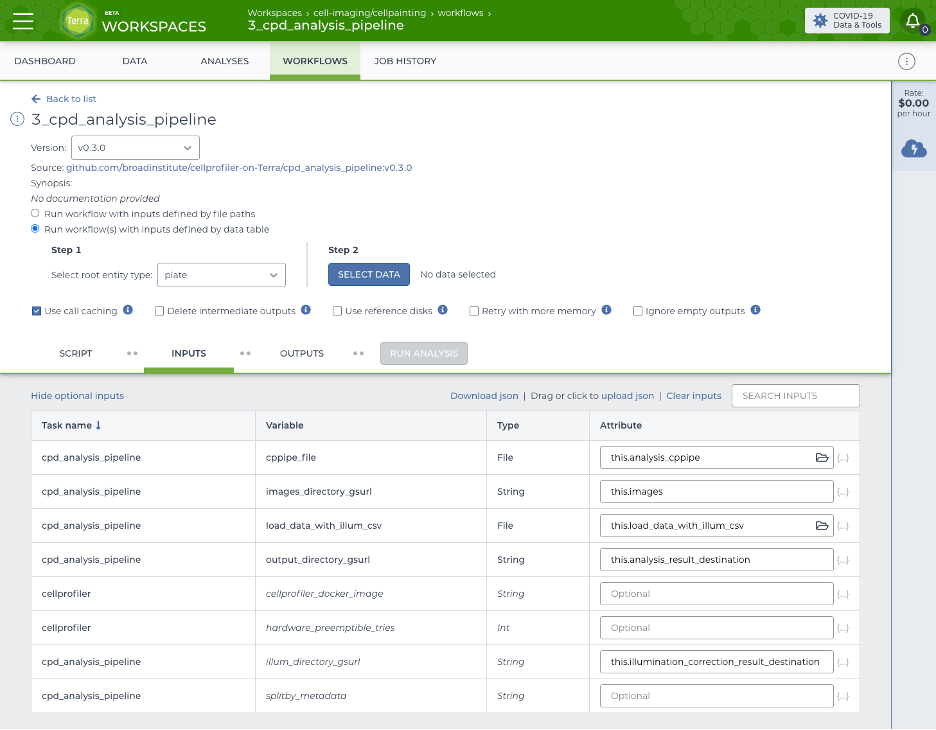Click the info icon beside workflow title
Viewport: 936px width, 730px height.
(x=17, y=120)
